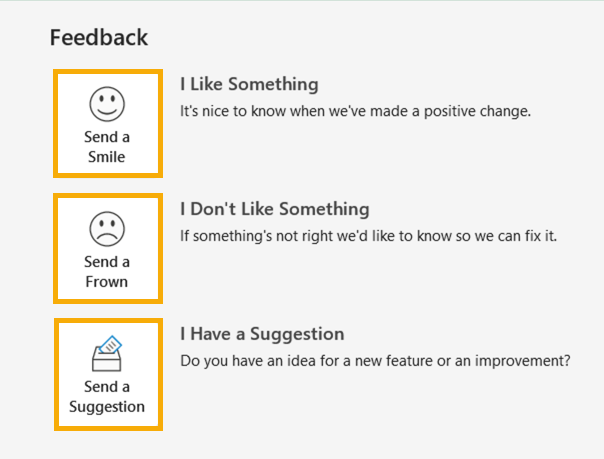Click the 'Send a Smile' text label
The height and width of the screenshot is (459, 604).
pos(107,147)
